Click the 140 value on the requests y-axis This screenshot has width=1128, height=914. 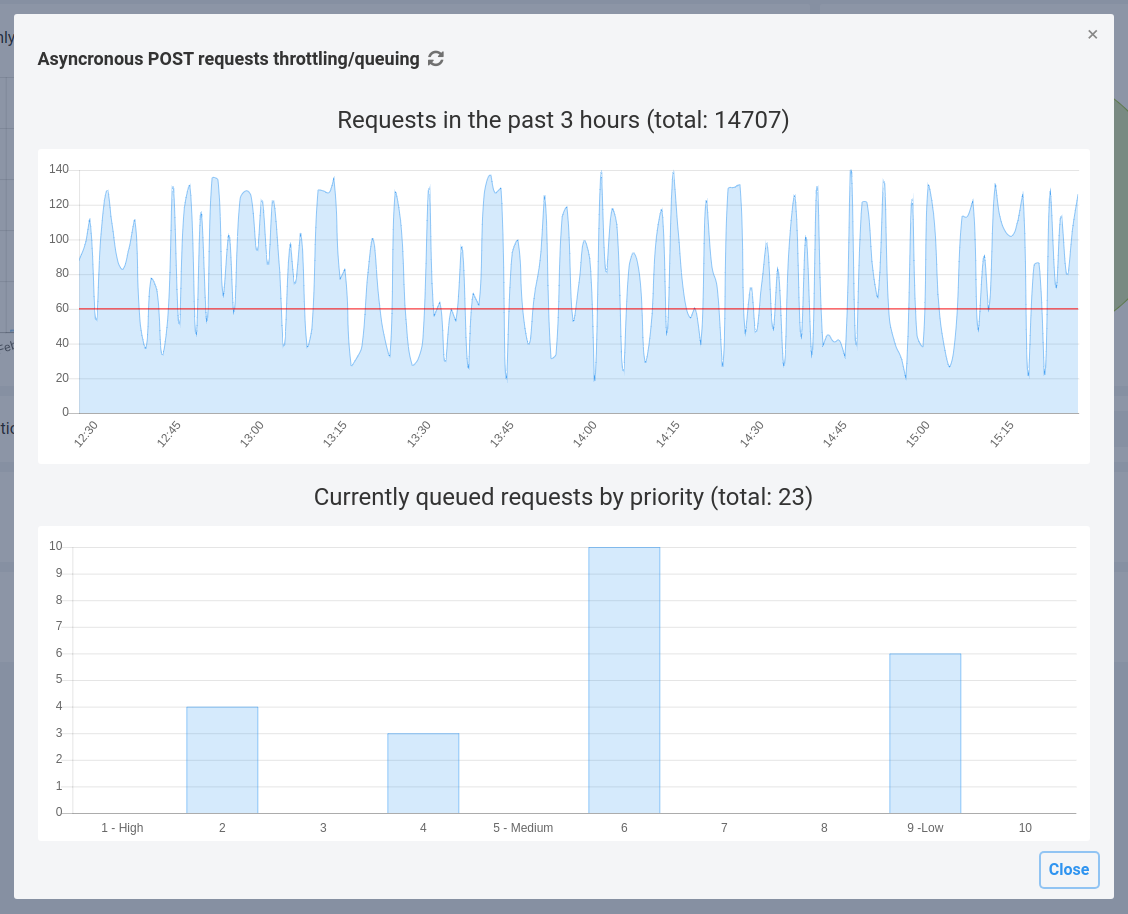pos(59,169)
